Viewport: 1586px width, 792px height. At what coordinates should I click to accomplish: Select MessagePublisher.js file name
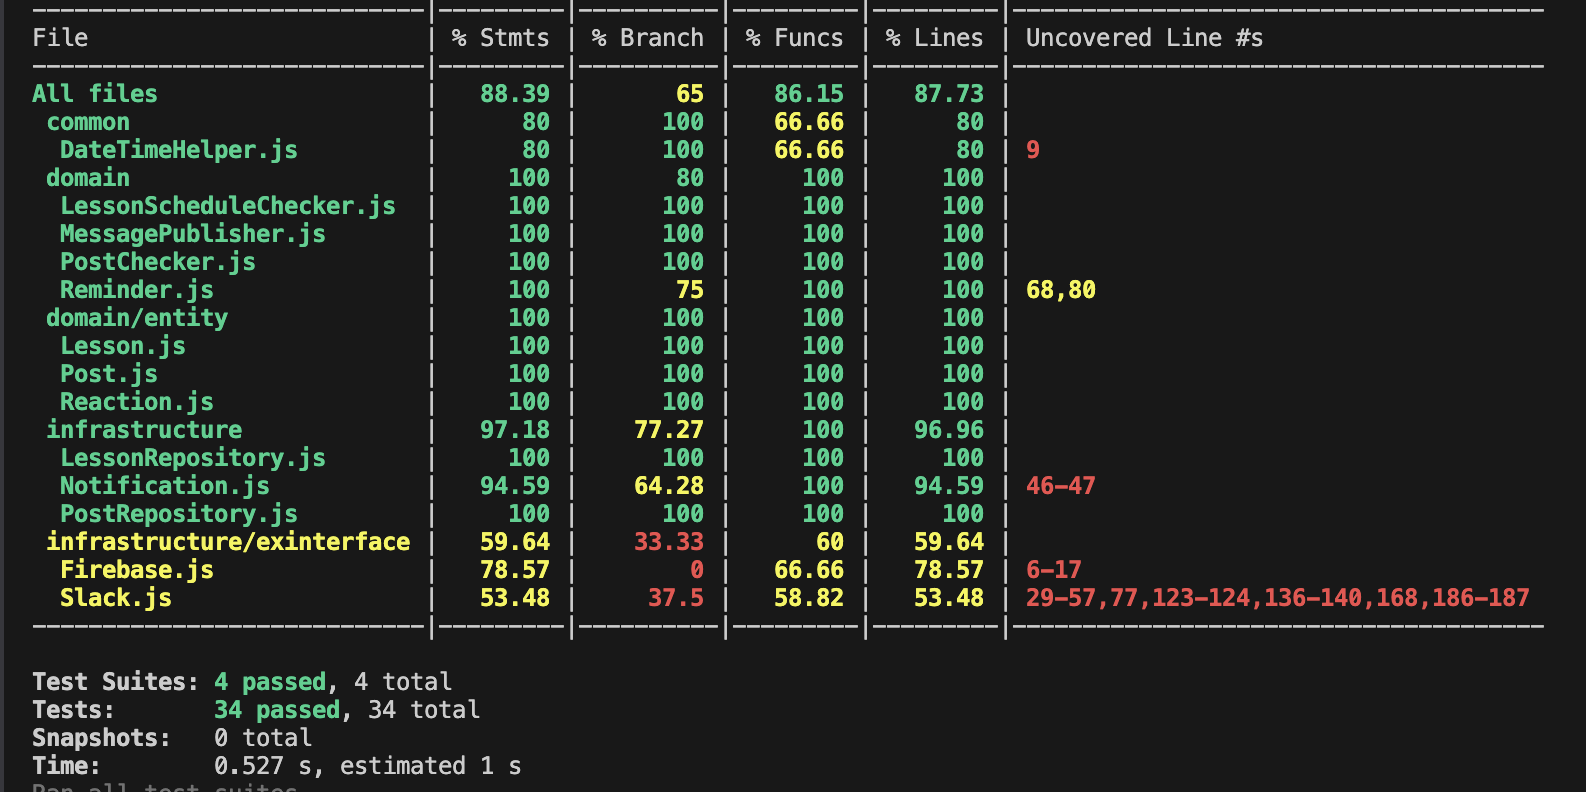point(193,234)
